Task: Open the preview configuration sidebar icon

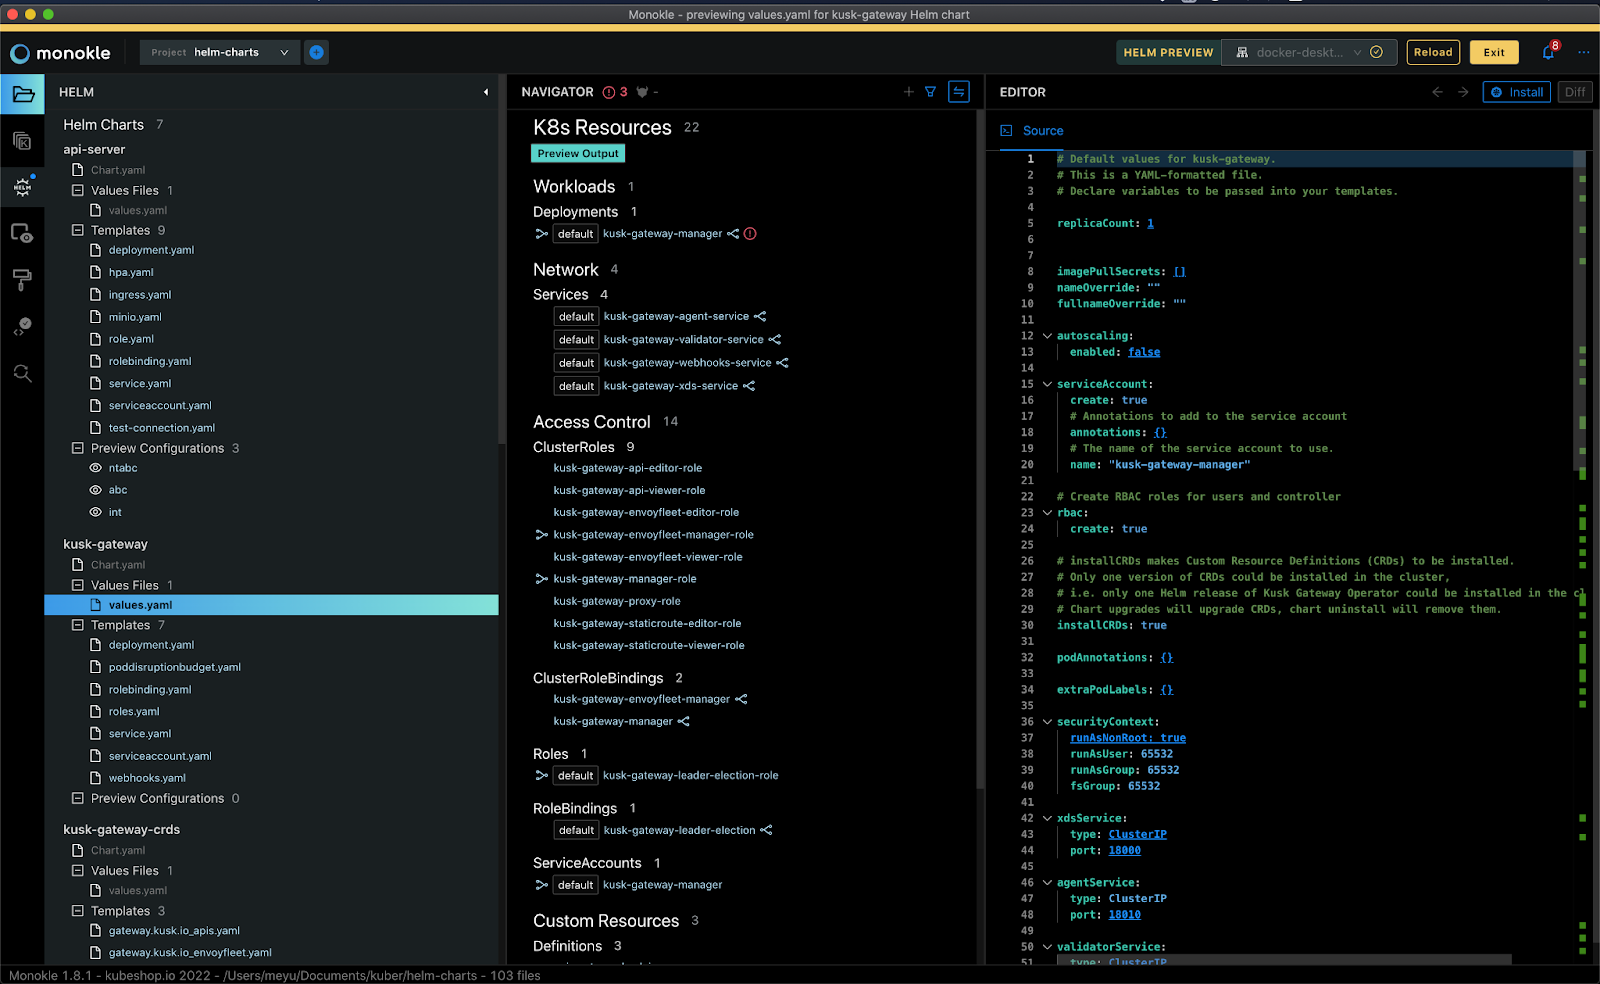Action: point(22,234)
